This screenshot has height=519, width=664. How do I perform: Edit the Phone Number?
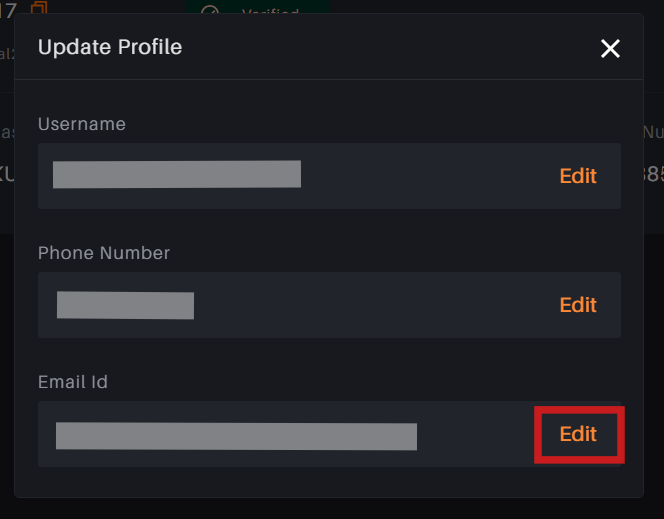[578, 305]
